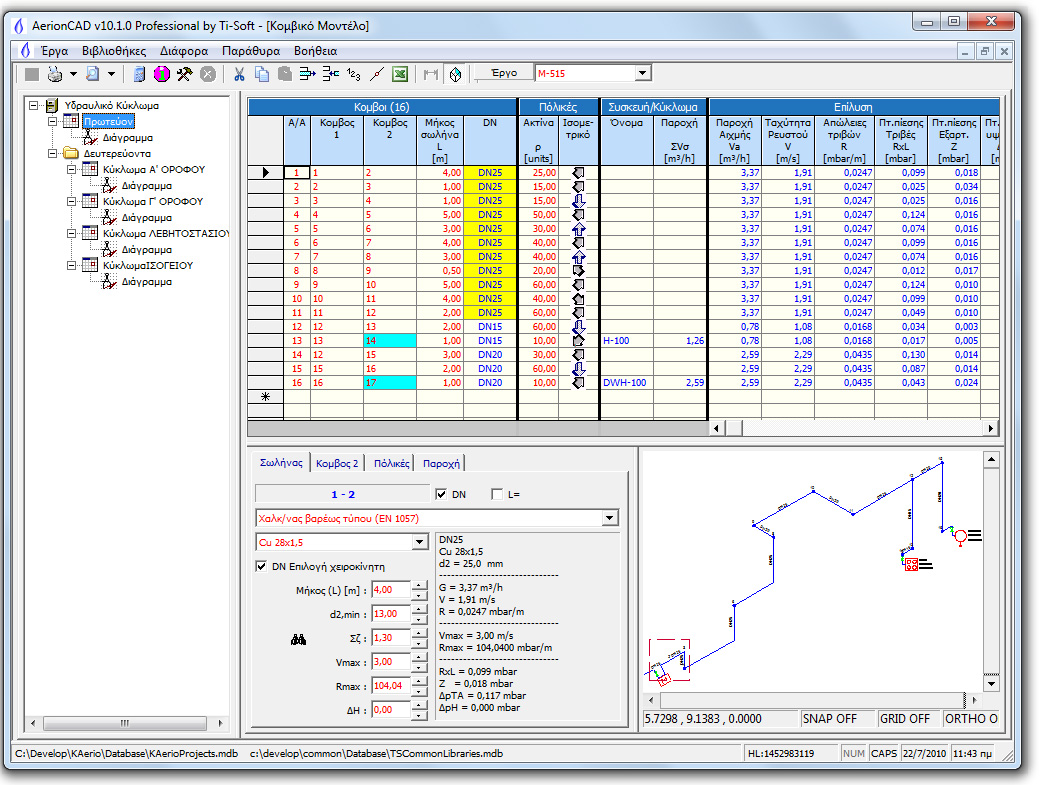This screenshot has height=785, width=1040.
Task: Click the 123 renumbering icon on the toolbar
Action: 354,72
